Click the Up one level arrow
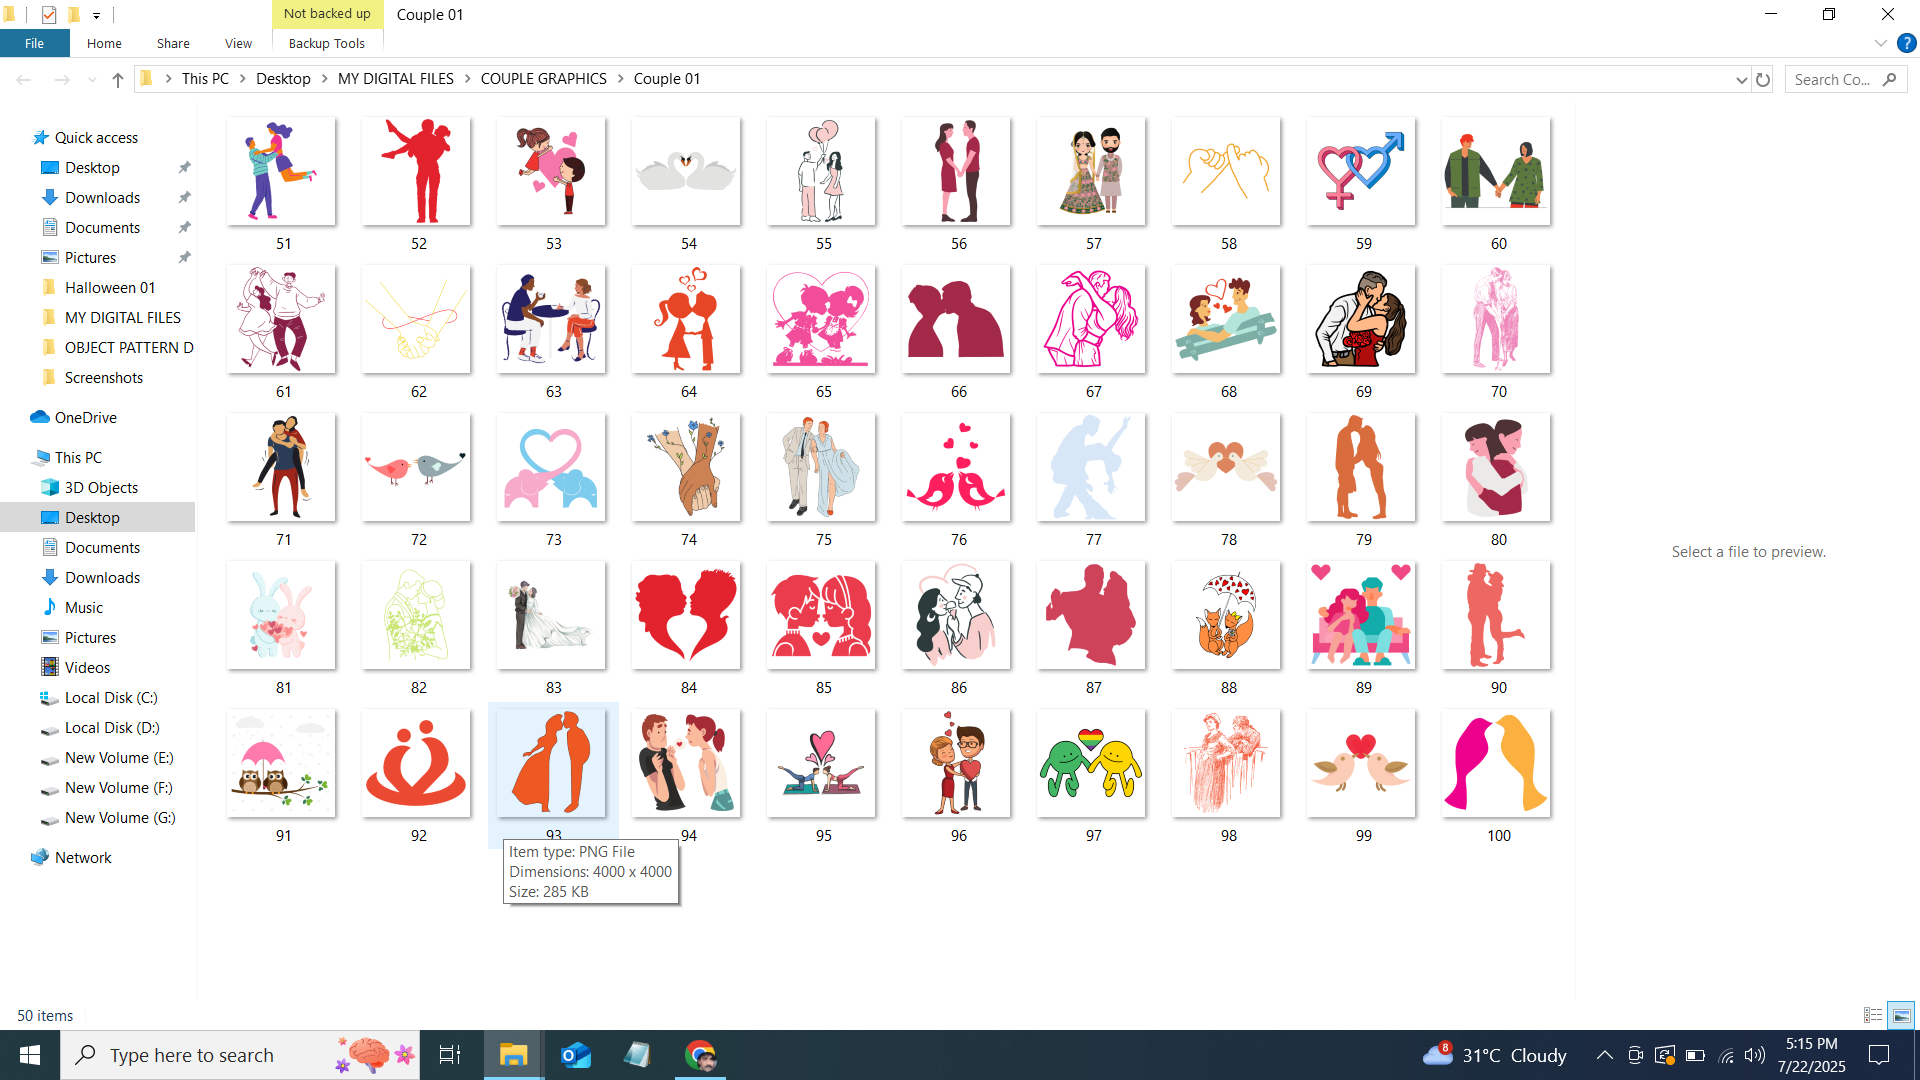The height and width of the screenshot is (1080, 1920). pyautogui.click(x=118, y=80)
